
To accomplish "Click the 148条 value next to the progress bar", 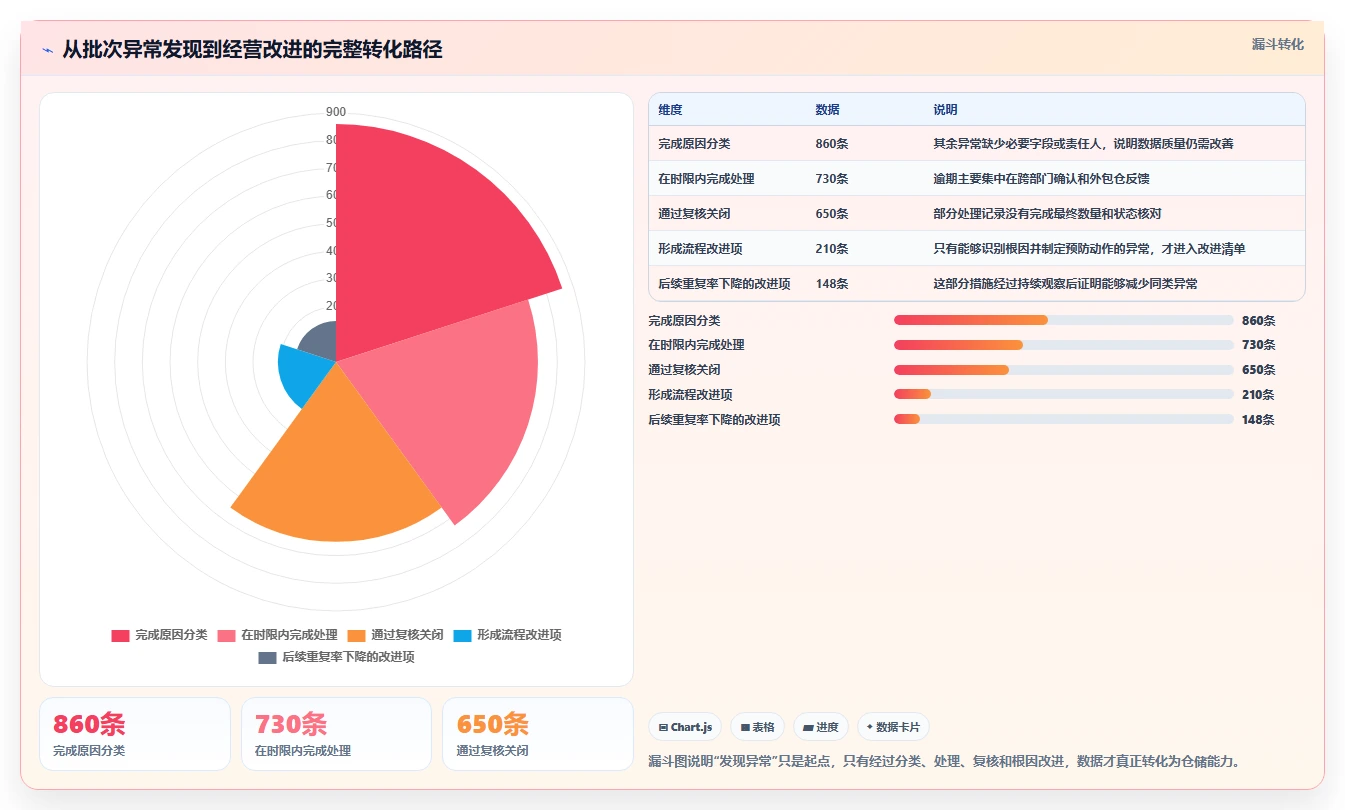I will (1258, 420).
